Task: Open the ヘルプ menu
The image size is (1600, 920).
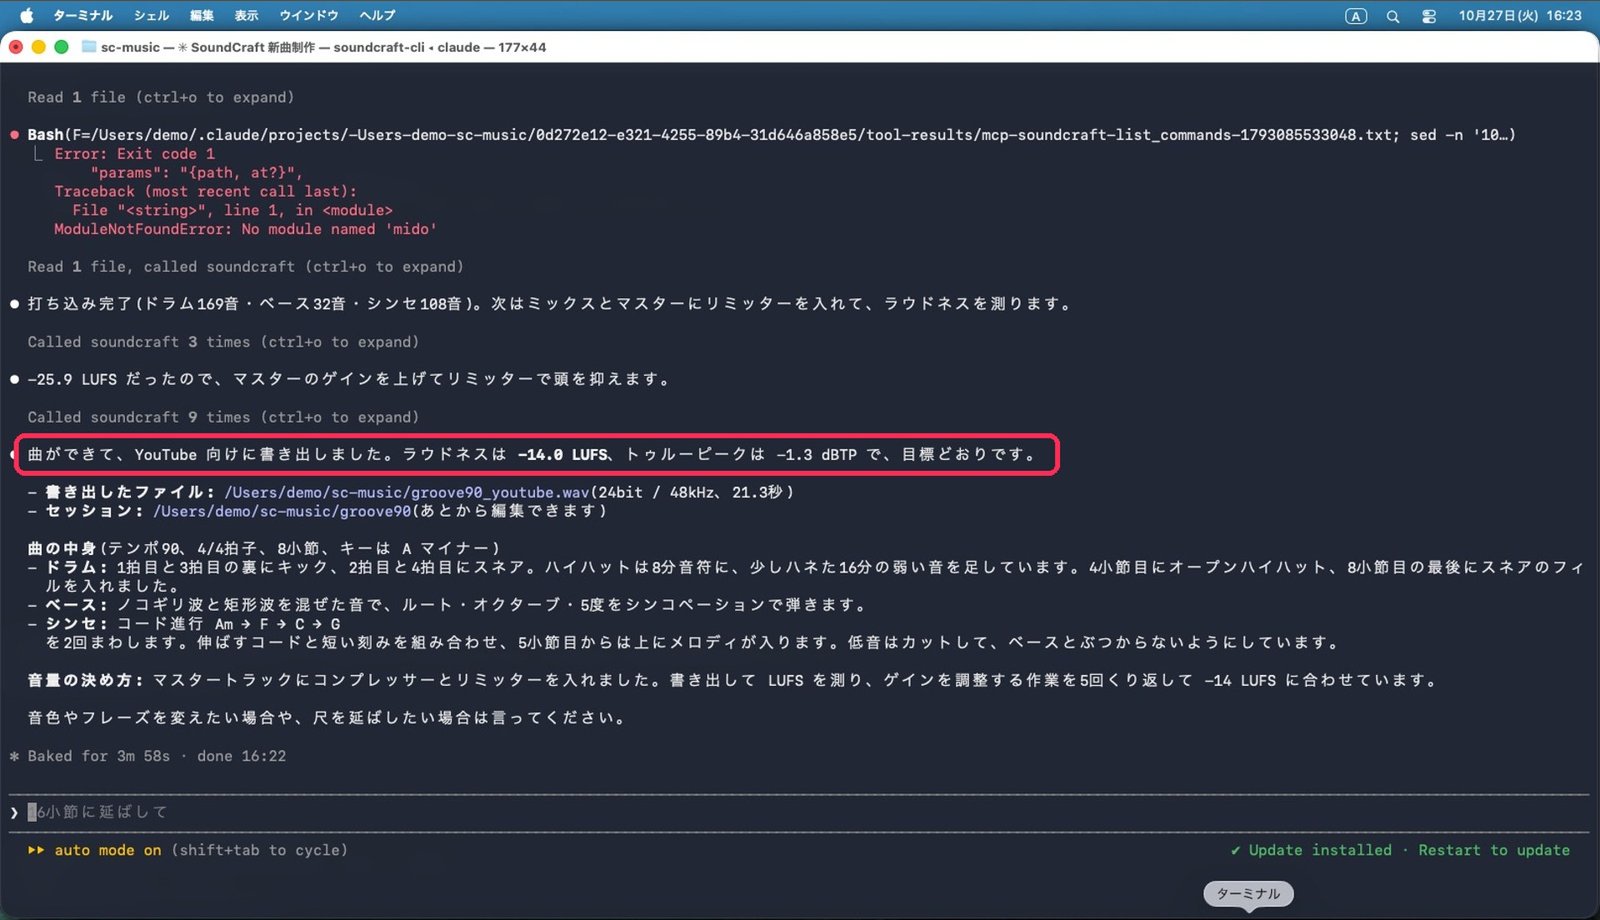Action: (x=378, y=15)
